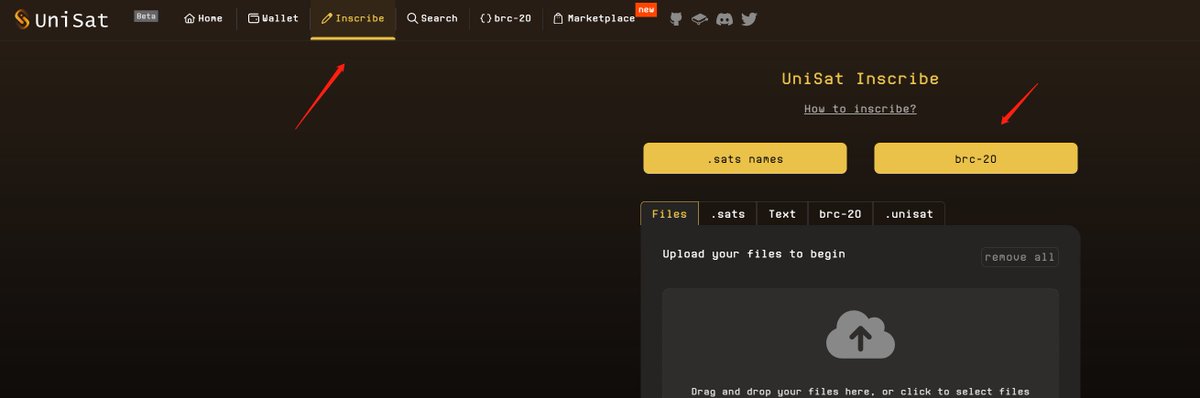
Task: Switch to the .sats tab
Action: (728, 214)
